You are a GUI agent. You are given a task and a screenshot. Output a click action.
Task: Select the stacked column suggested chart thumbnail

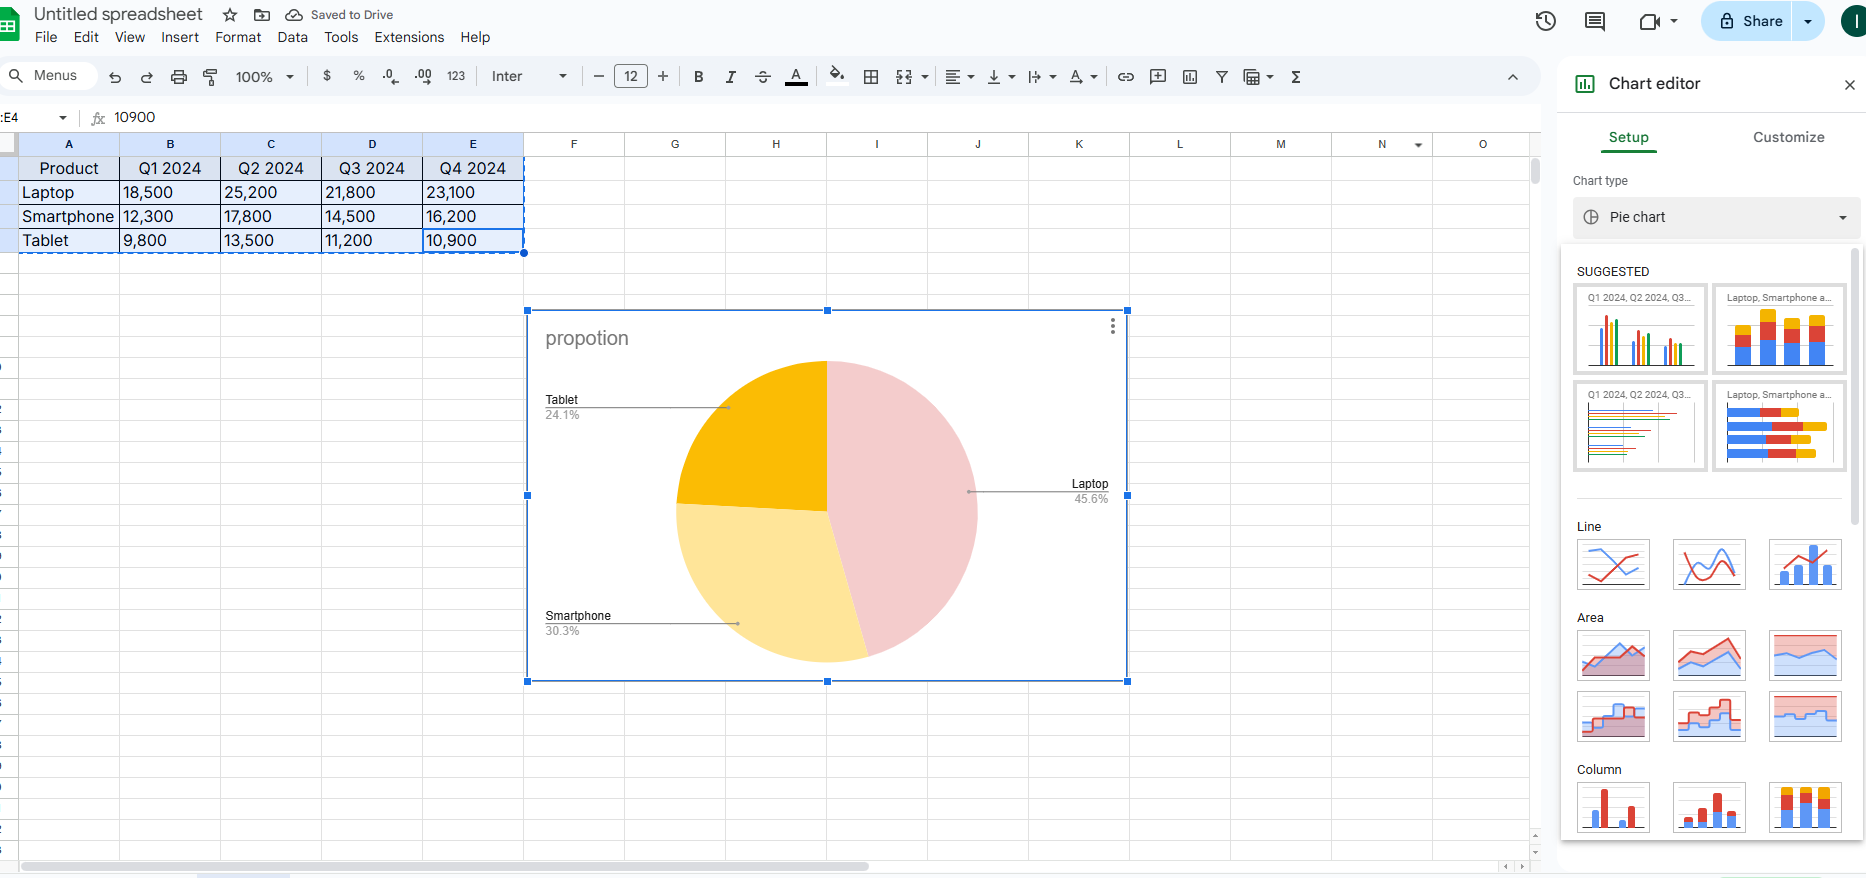[x=1778, y=329]
